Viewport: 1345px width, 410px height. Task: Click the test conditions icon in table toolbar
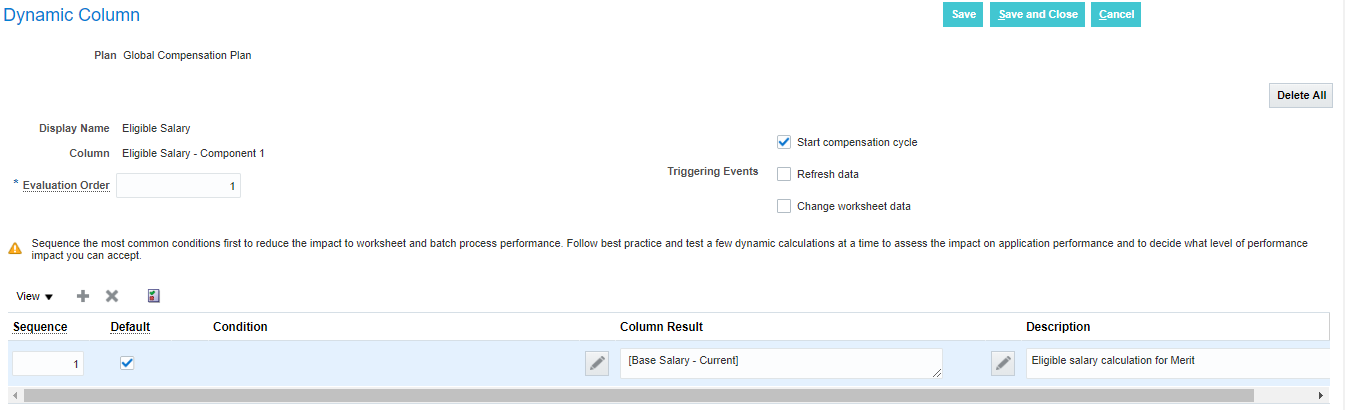click(x=153, y=296)
